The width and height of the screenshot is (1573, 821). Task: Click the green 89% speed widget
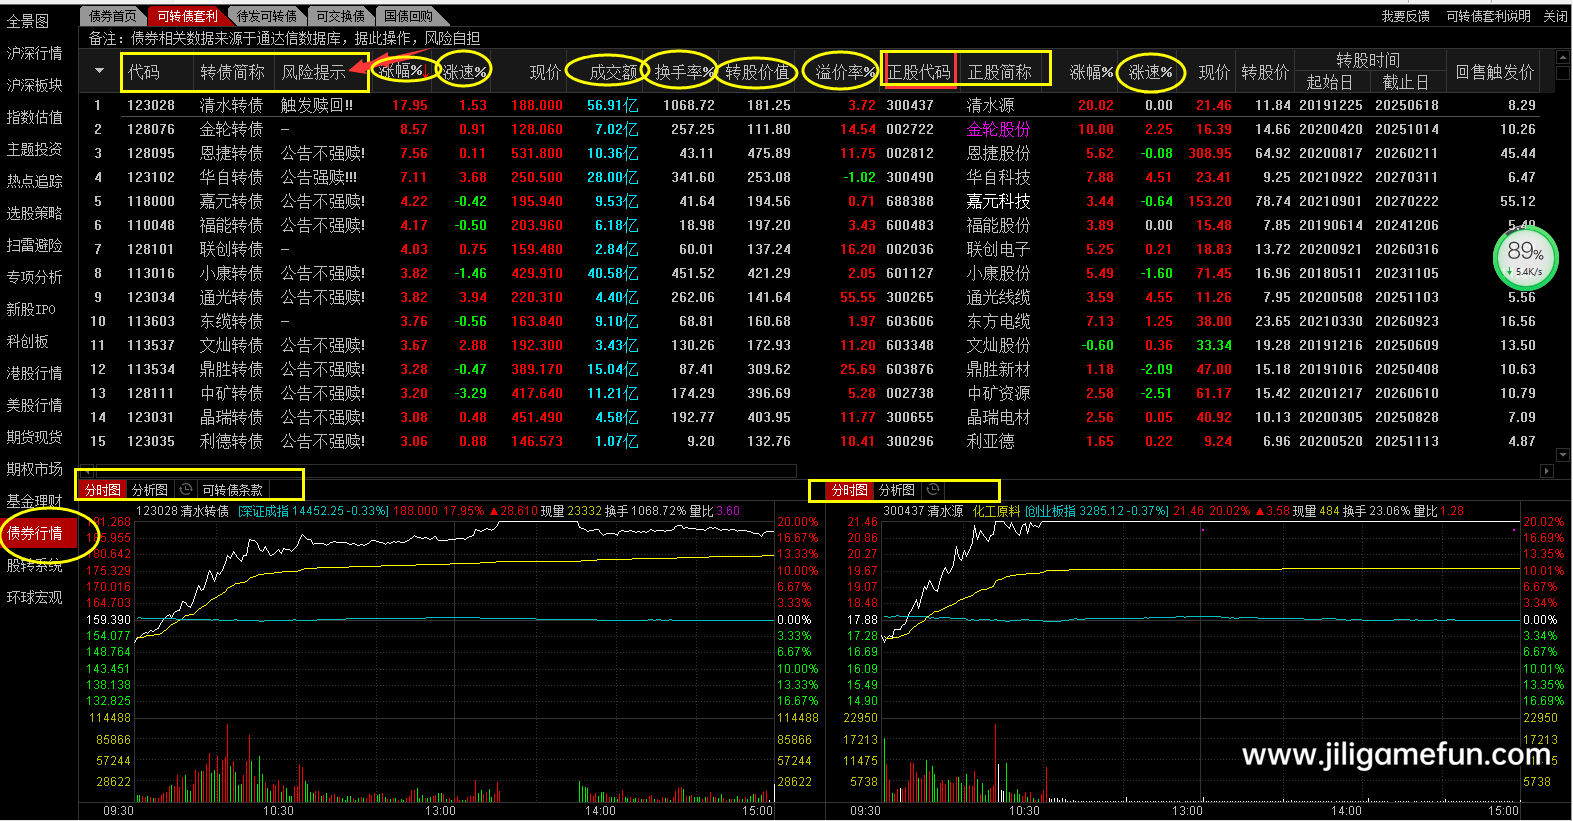click(x=1525, y=257)
